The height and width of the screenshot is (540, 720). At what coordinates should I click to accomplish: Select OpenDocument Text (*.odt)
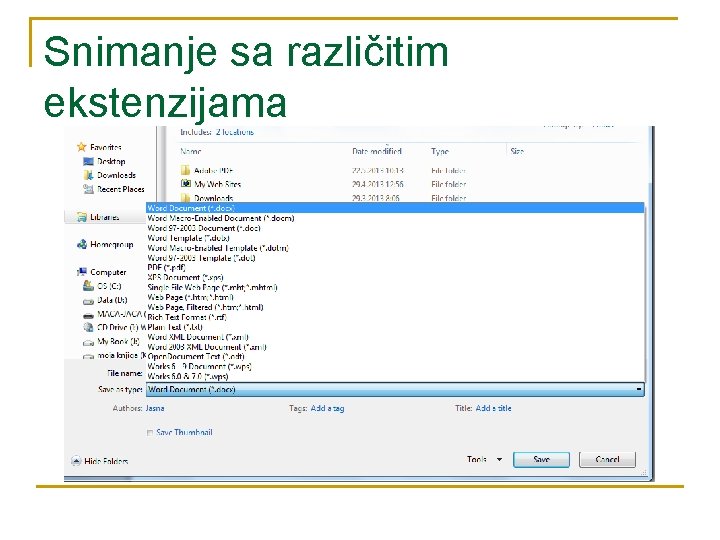[395, 356]
